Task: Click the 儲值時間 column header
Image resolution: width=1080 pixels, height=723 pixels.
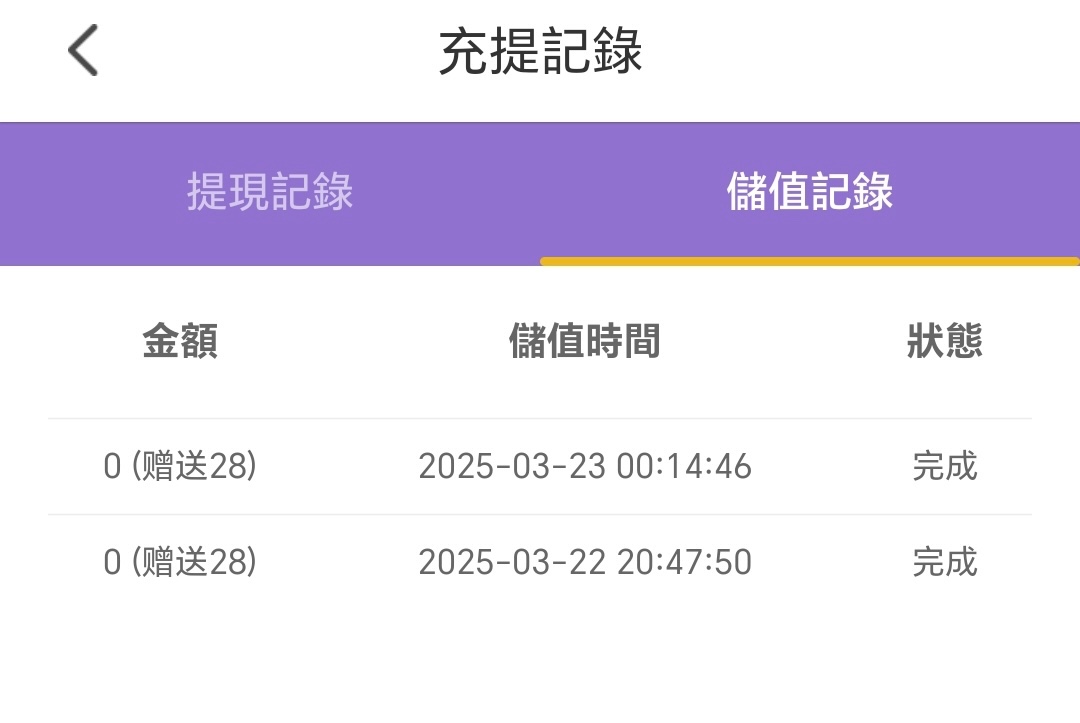Action: tap(584, 341)
